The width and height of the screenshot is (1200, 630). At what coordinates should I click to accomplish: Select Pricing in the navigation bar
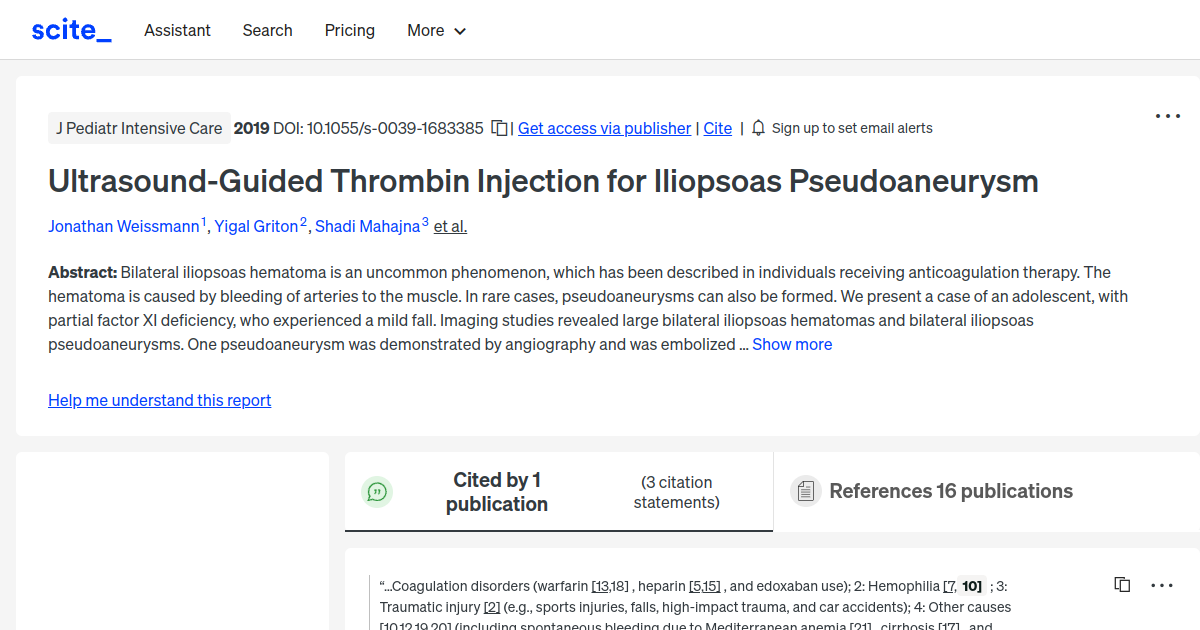pos(349,30)
